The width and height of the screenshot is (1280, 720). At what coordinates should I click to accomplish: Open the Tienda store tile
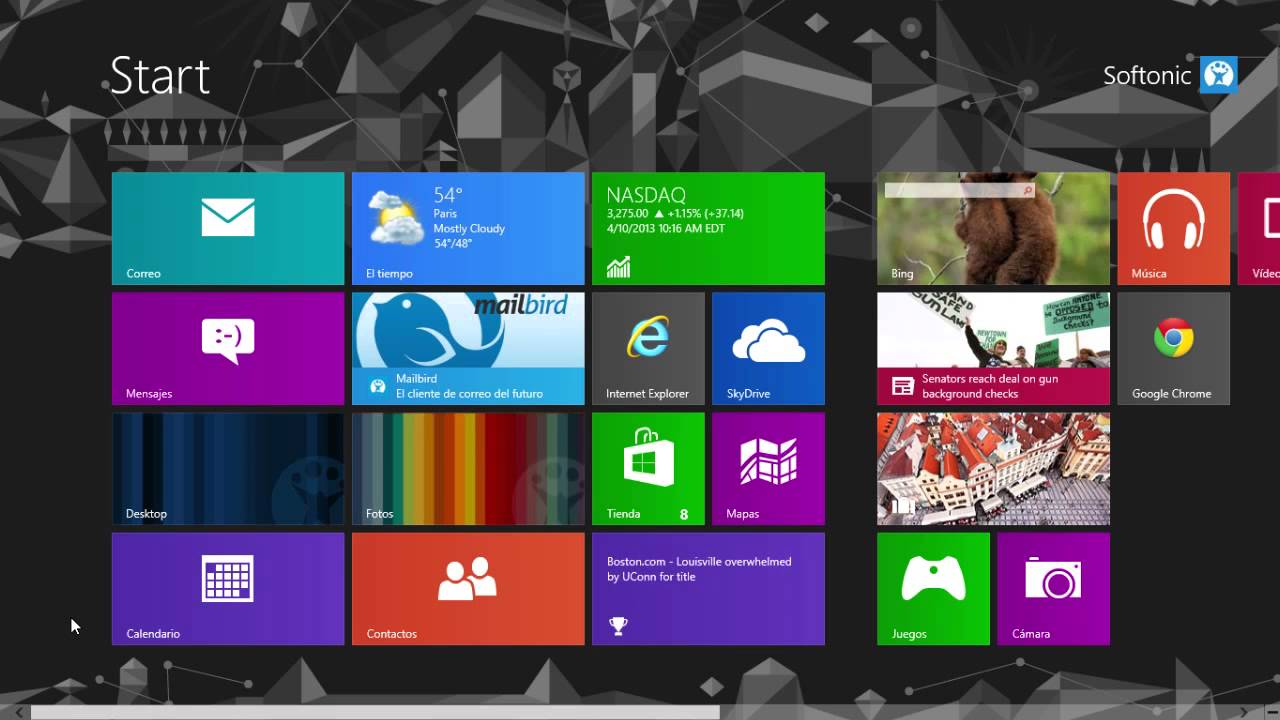pos(648,468)
